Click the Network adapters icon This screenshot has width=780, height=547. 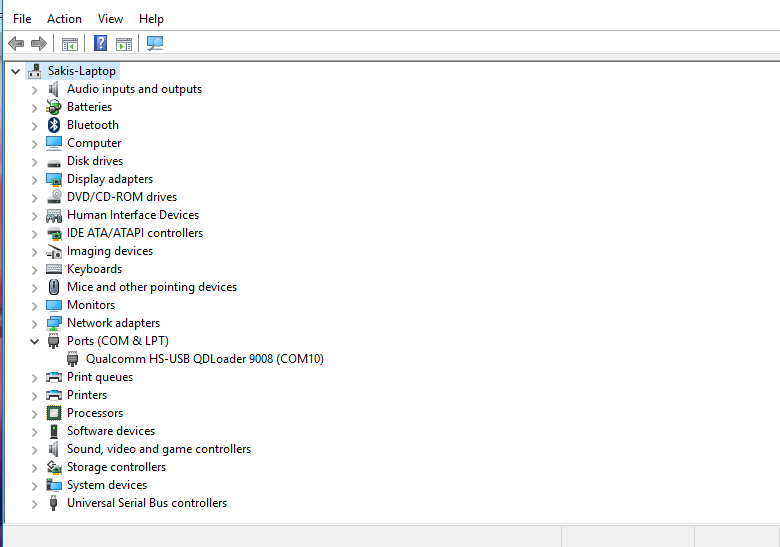point(54,323)
